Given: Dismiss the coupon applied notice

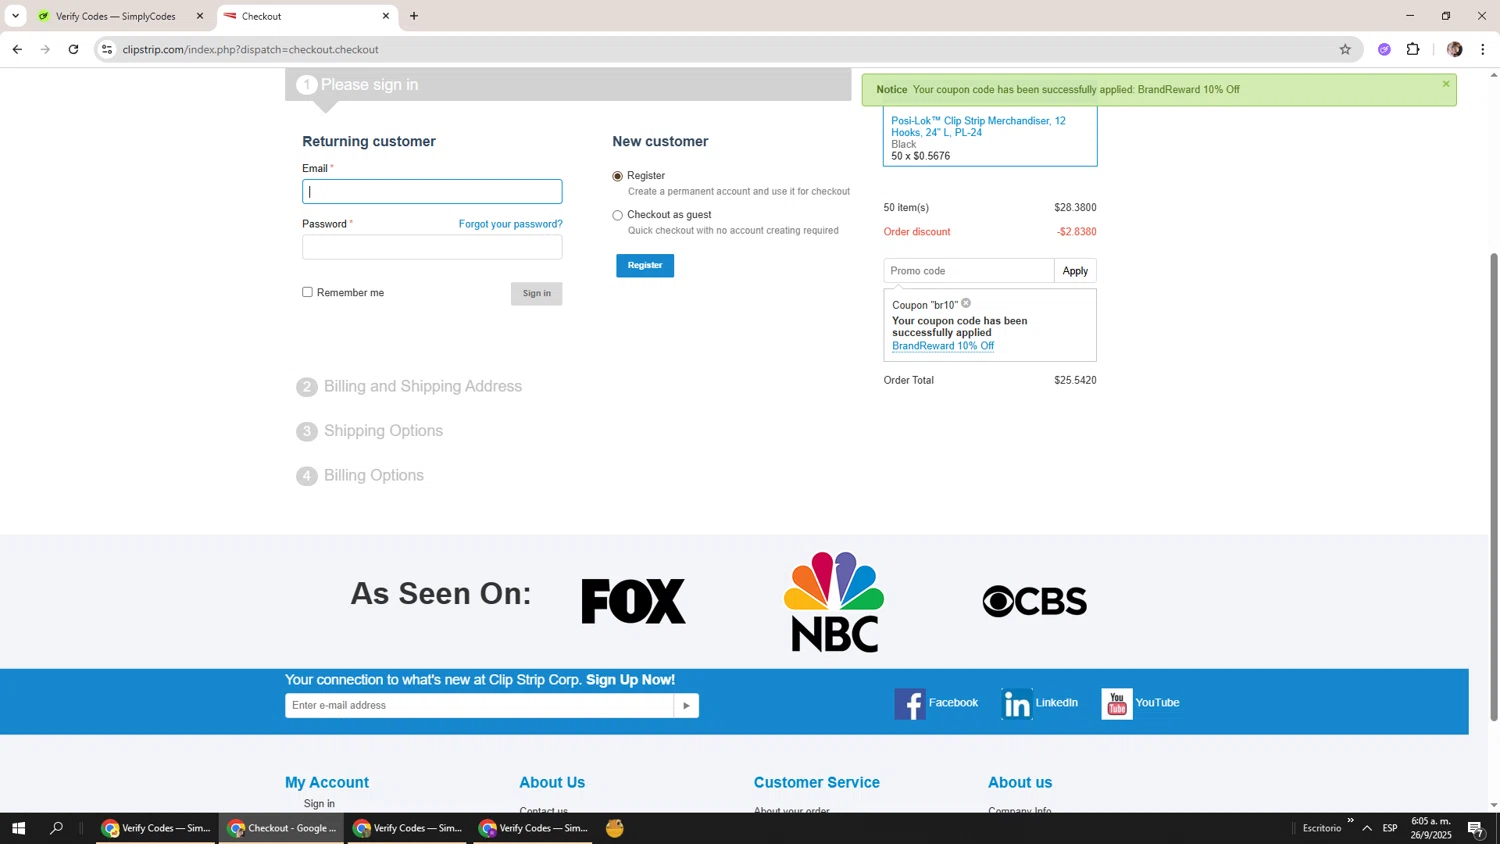Looking at the screenshot, I should coord(1446,84).
